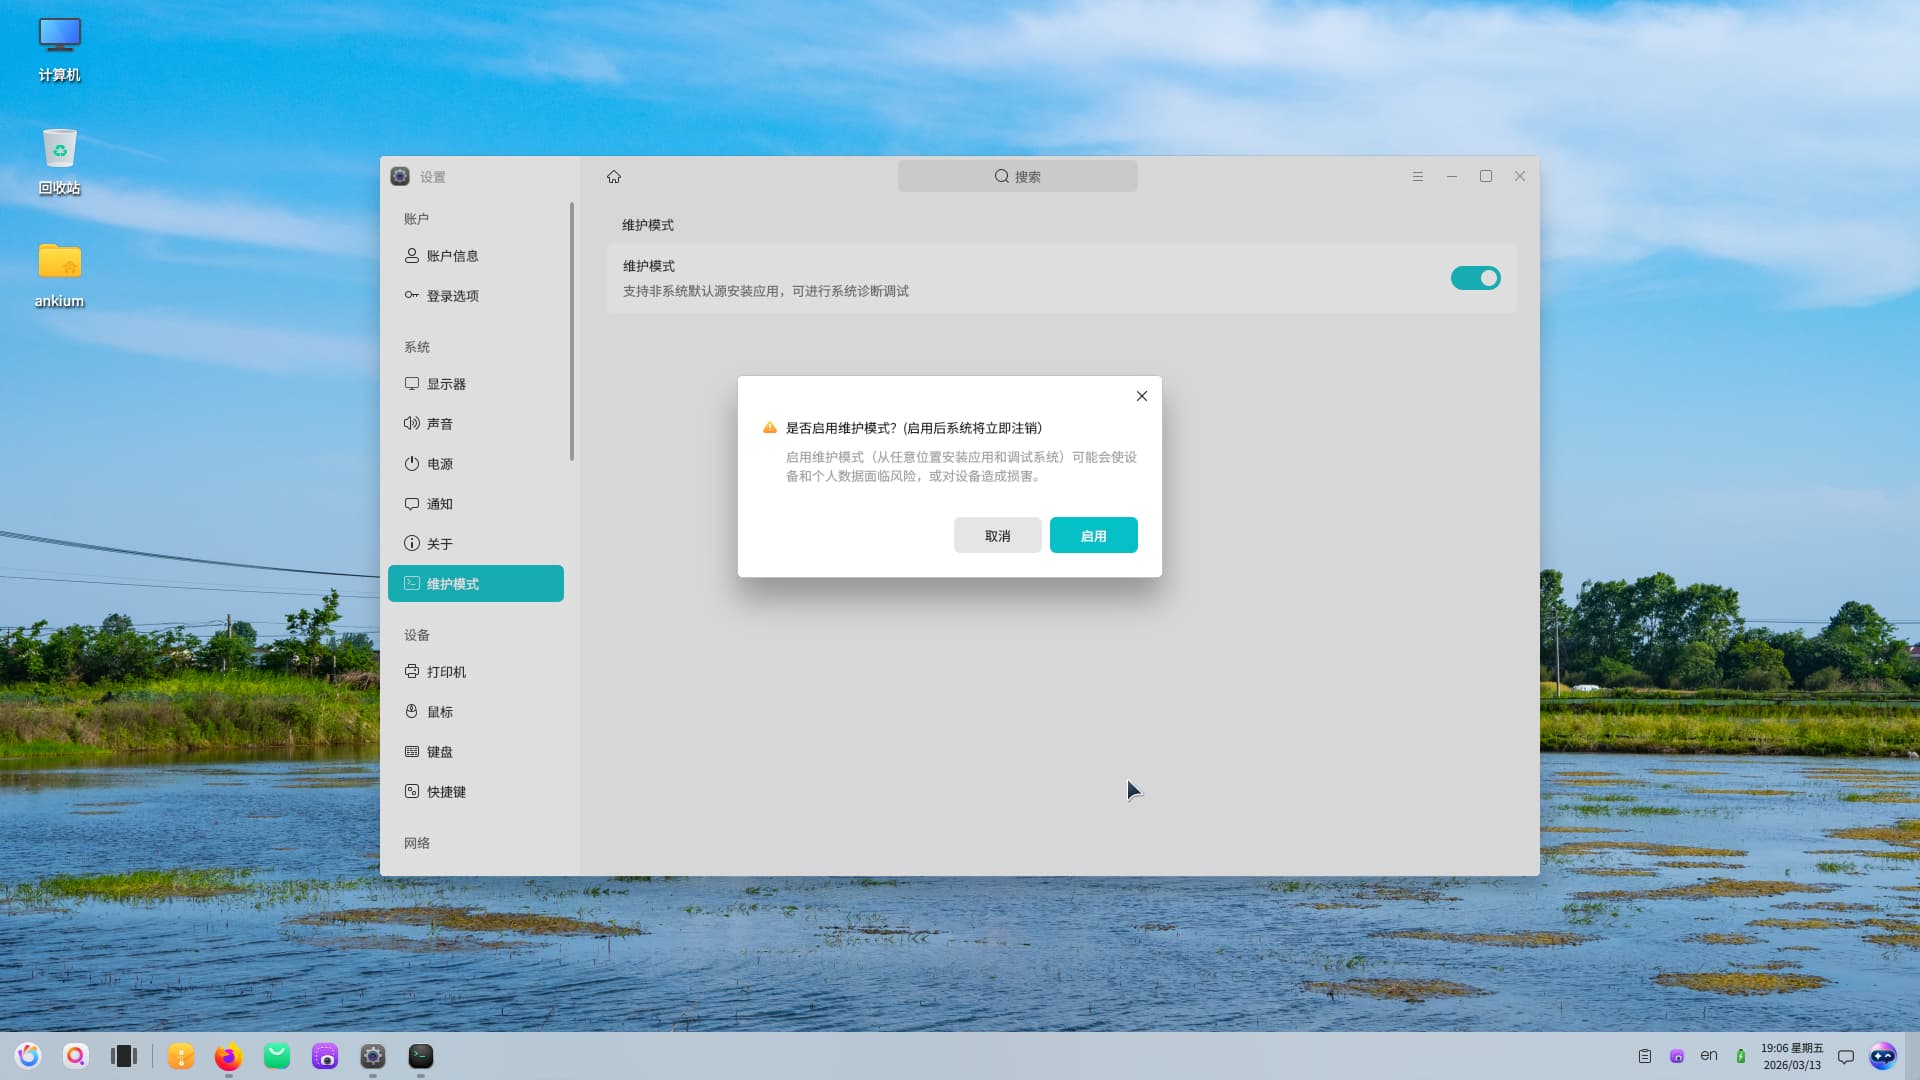Toggle the 维护模式 switch off
The width and height of the screenshot is (1920, 1080).
[1475, 278]
